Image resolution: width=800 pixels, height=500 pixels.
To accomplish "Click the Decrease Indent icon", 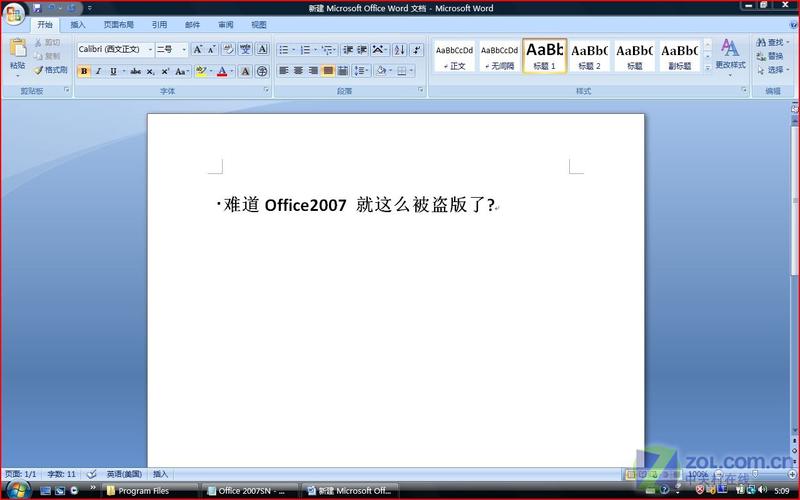I will click(x=348, y=49).
